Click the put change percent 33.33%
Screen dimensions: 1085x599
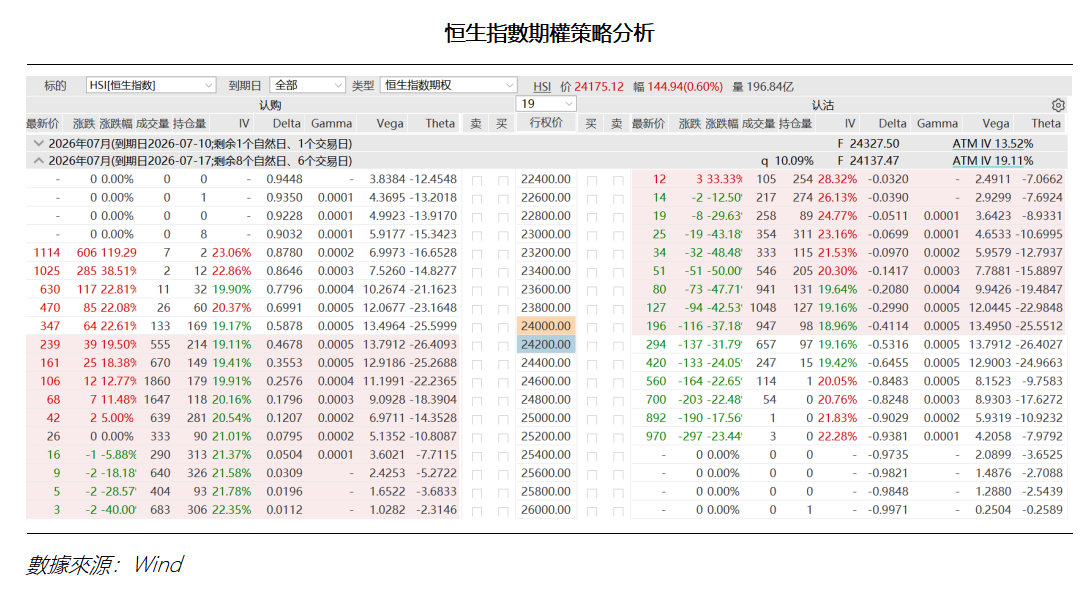[x=724, y=179]
